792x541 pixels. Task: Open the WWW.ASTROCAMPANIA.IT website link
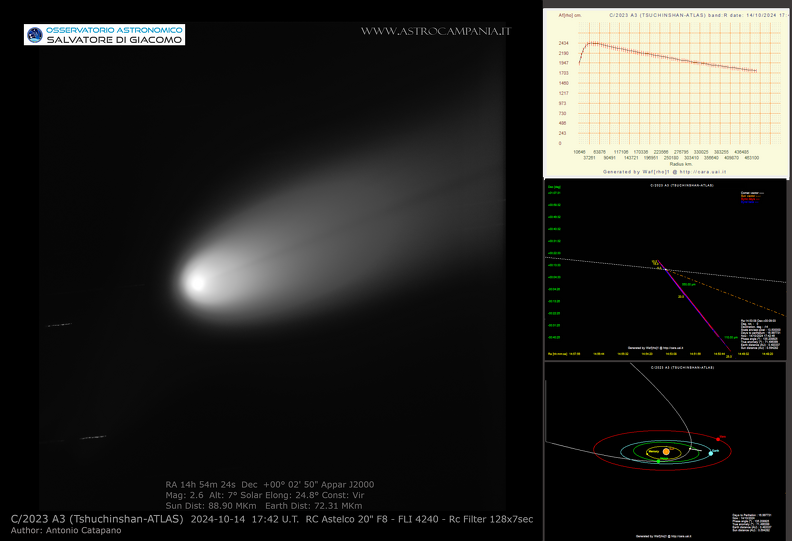click(x=435, y=31)
